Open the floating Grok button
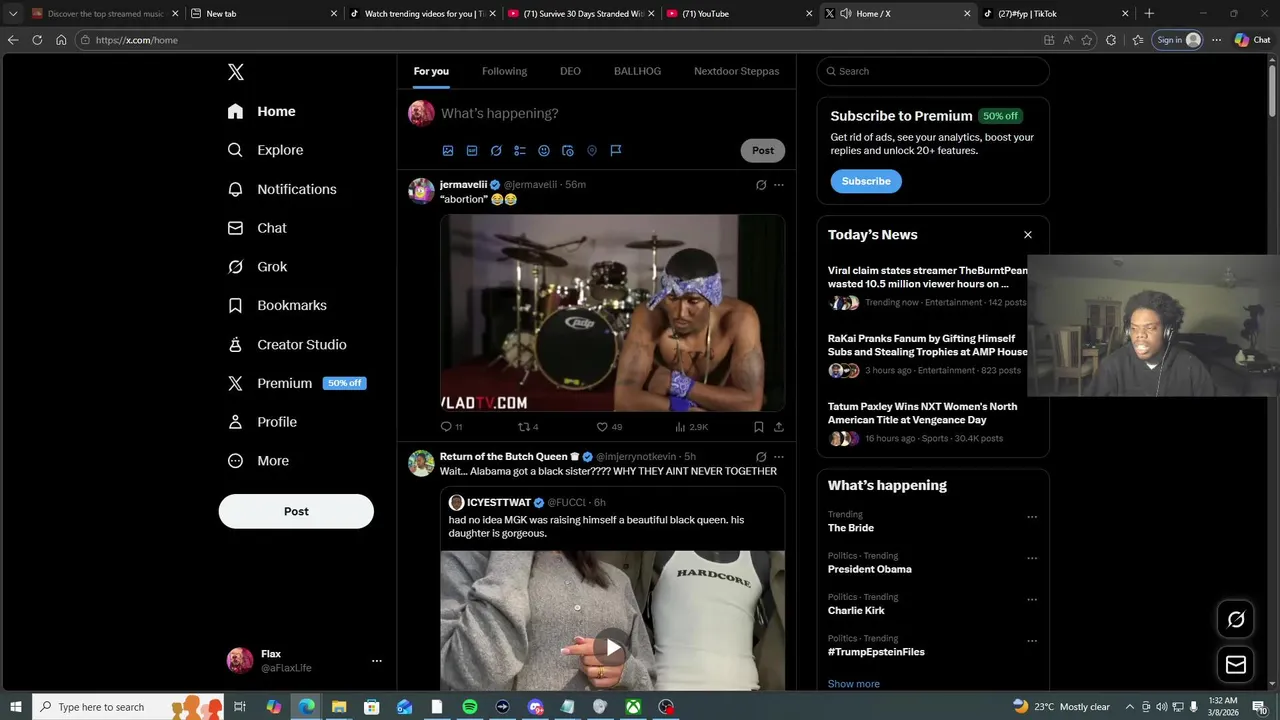This screenshot has width=1280, height=720. click(1236, 620)
